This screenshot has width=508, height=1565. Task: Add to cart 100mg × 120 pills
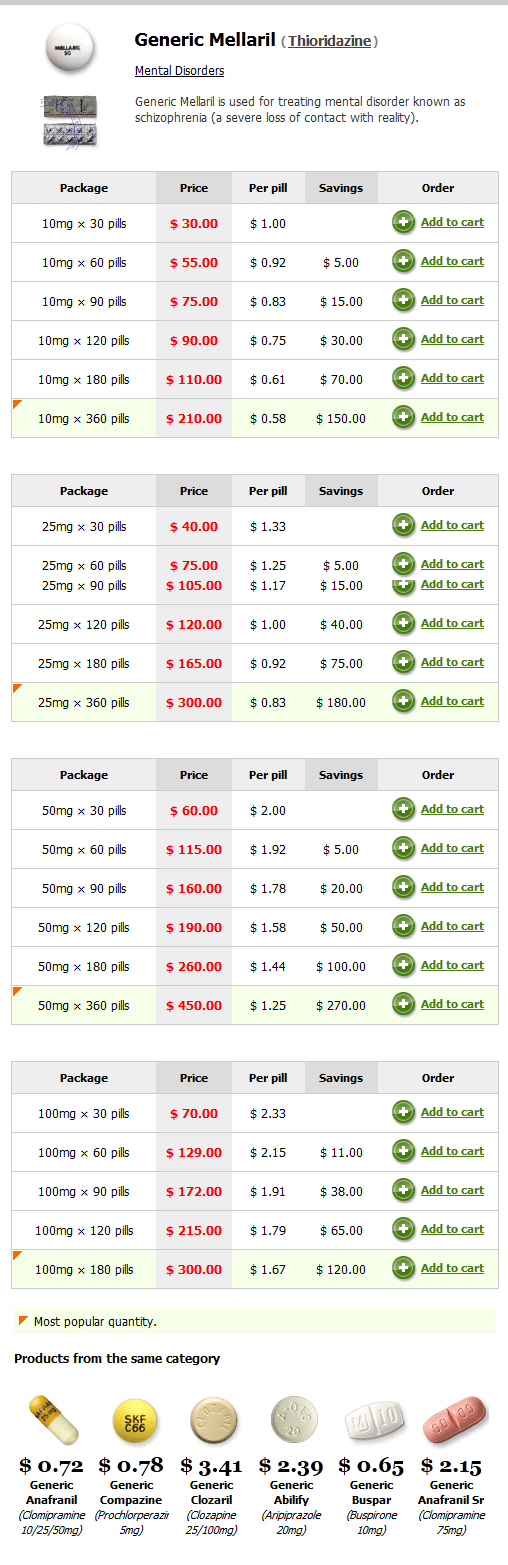tap(452, 1229)
